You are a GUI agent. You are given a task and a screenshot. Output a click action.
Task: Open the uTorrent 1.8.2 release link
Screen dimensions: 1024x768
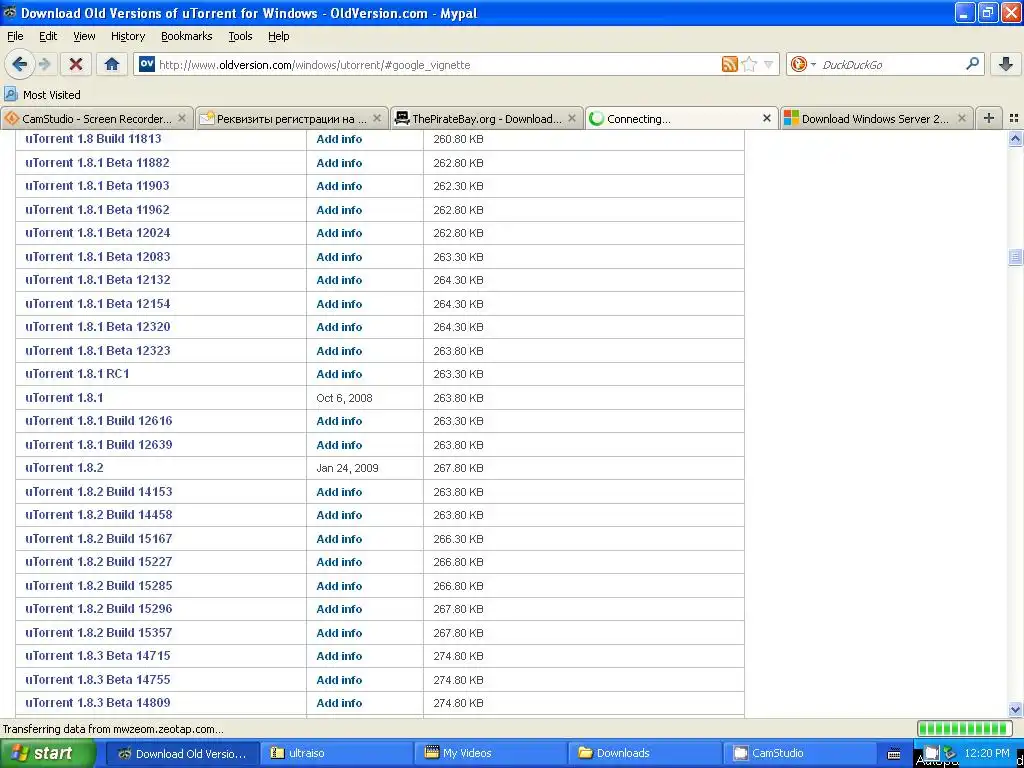click(64, 468)
